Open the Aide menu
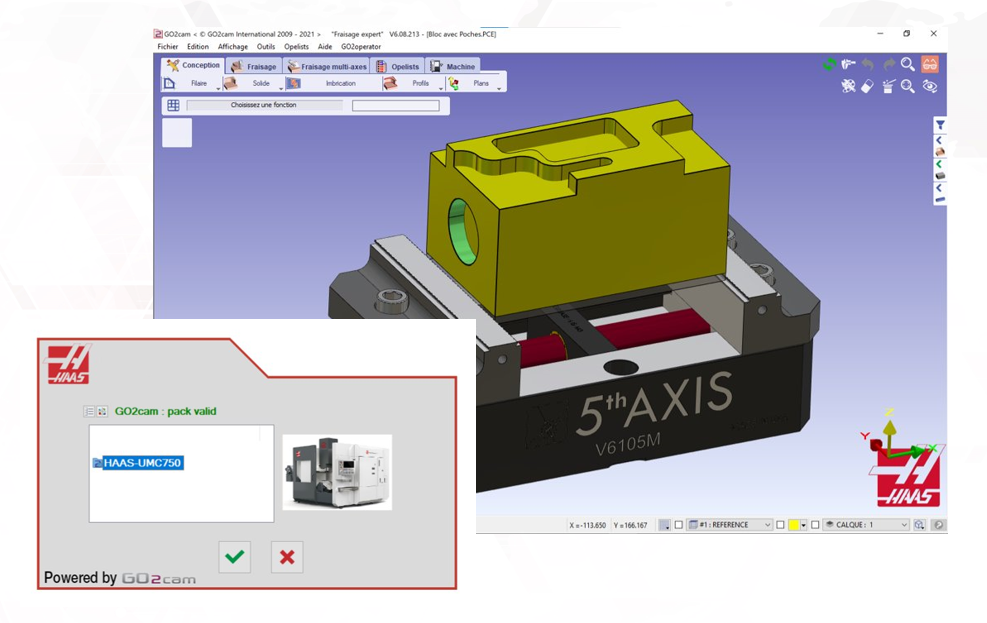The width and height of the screenshot is (987, 623). click(325, 47)
